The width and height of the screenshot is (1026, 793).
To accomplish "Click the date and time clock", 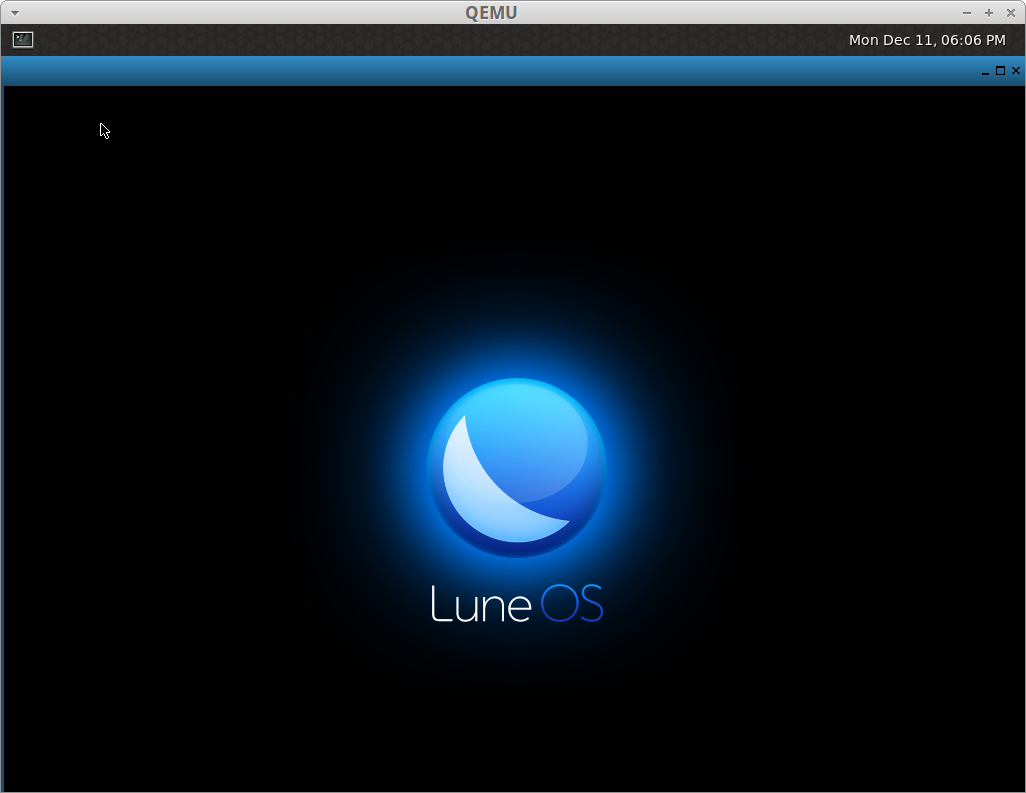I will pyautogui.click(x=927, y=40).
